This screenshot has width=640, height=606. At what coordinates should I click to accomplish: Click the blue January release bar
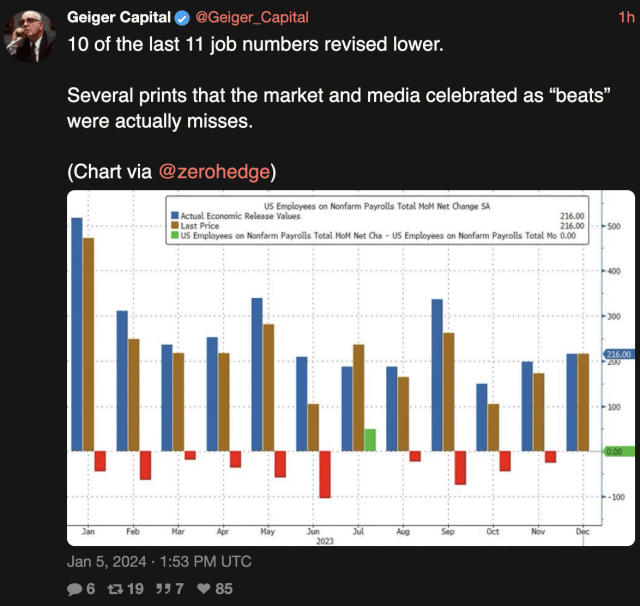tap(77, 334)
